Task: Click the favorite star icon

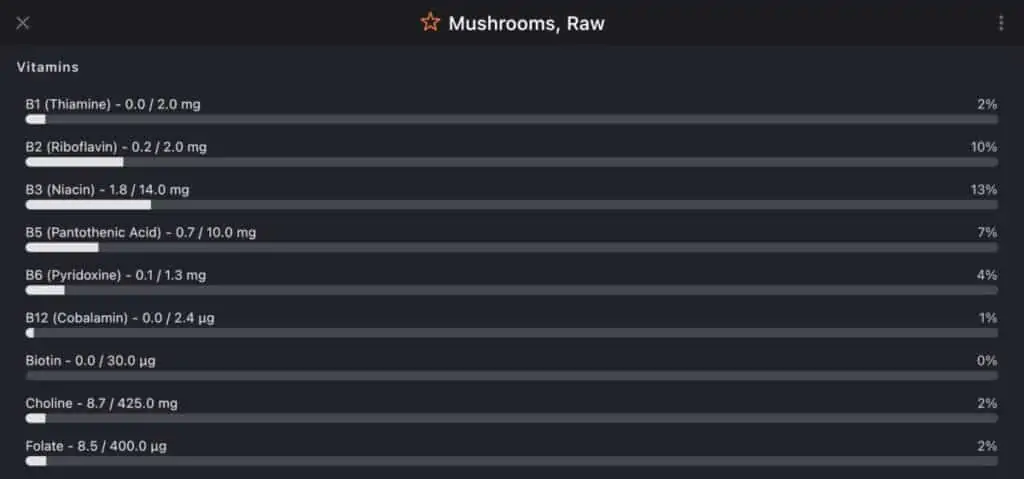Action: pos(430,22)
